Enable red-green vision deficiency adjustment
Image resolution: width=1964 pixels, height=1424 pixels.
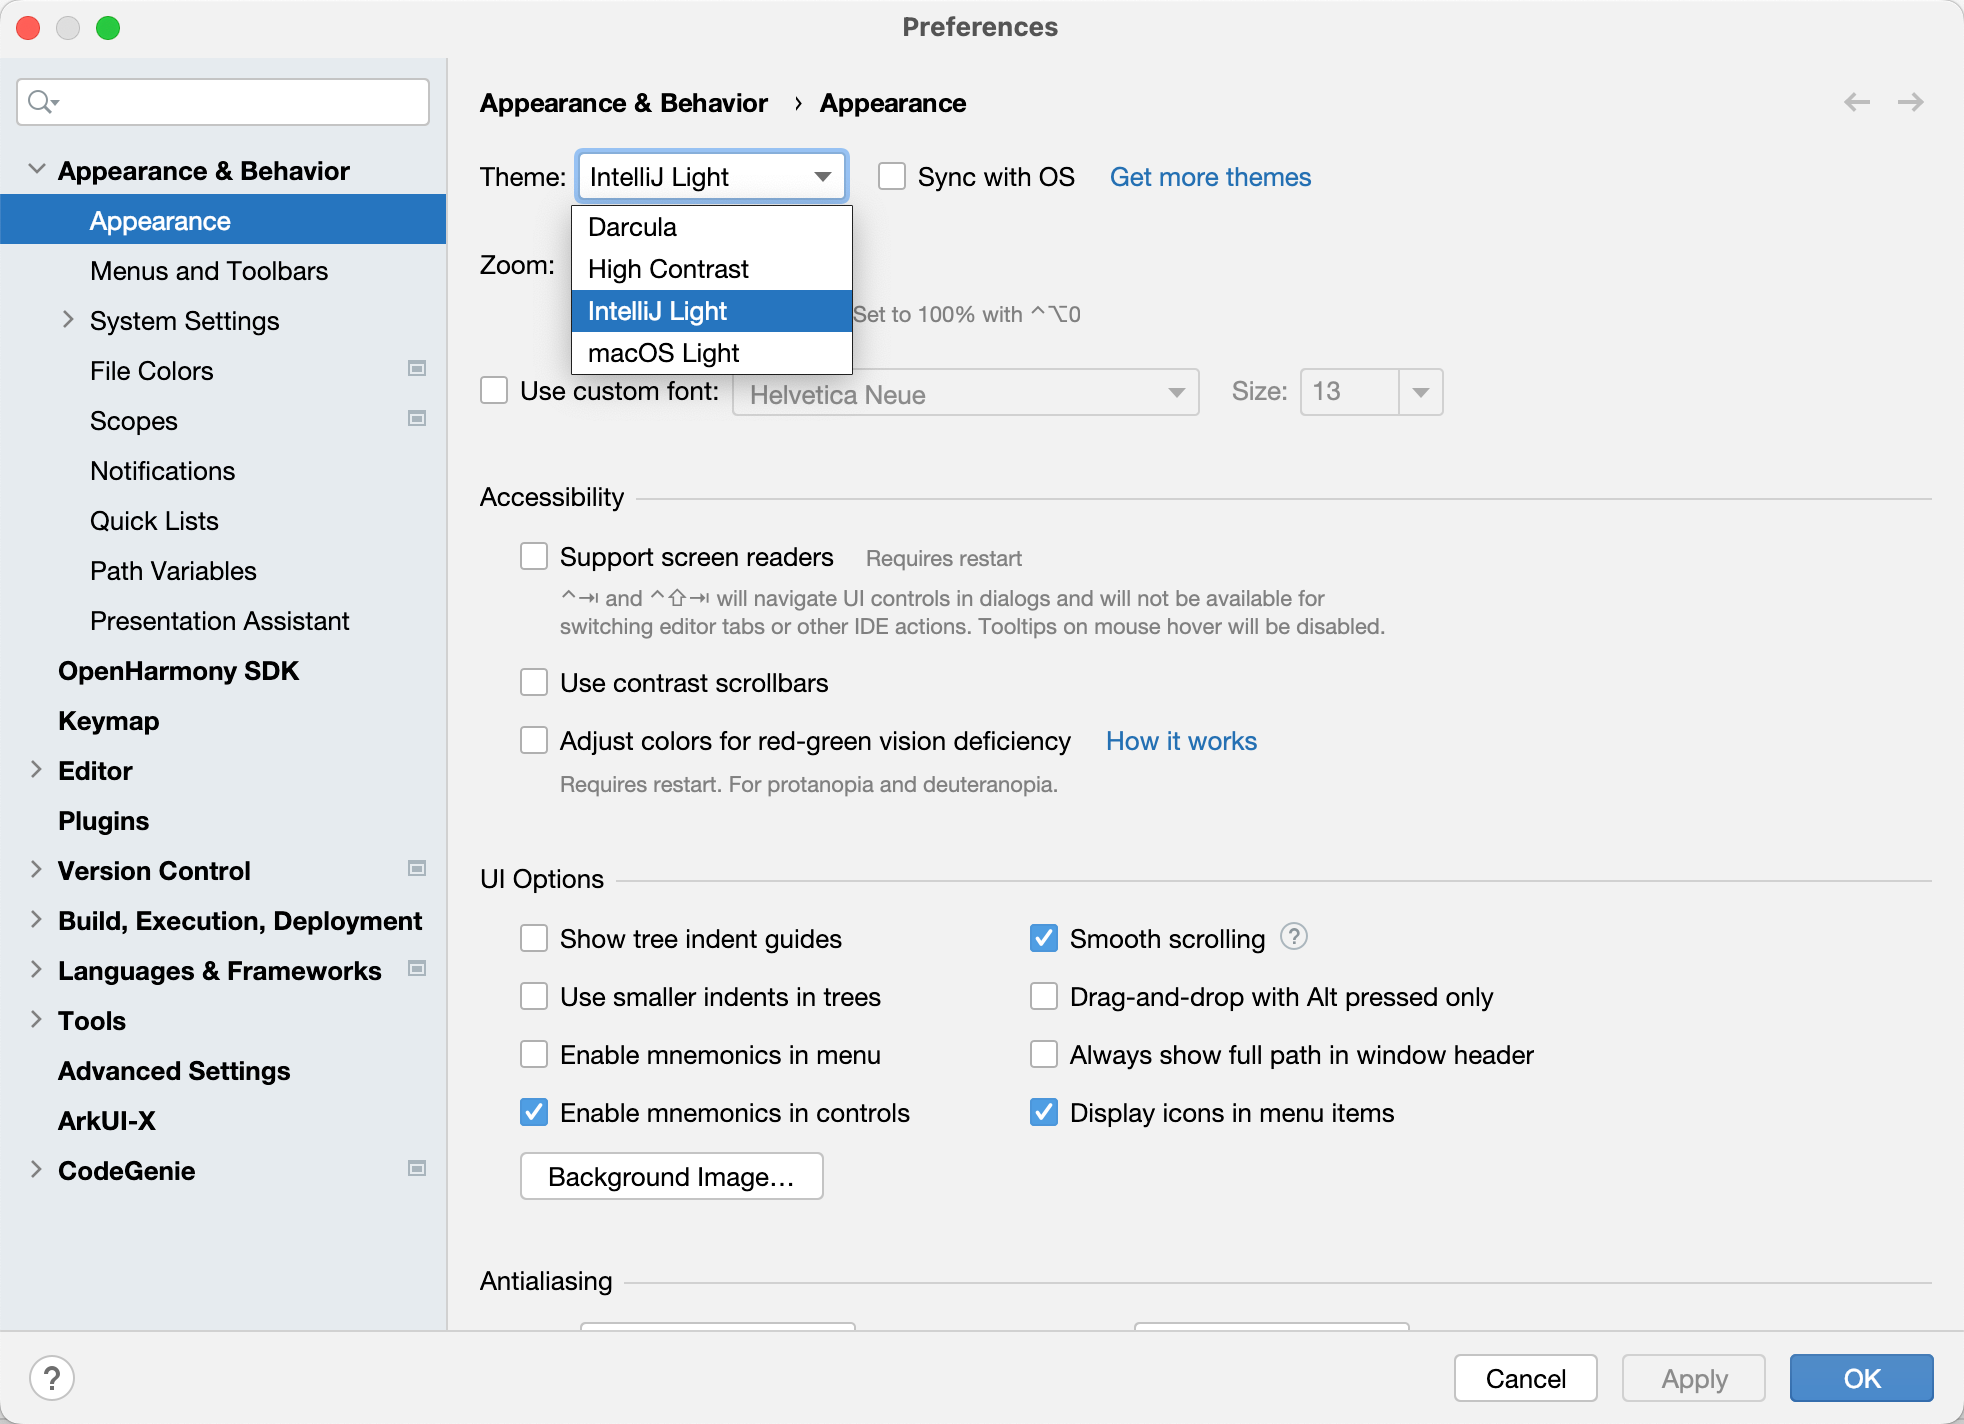(534, 740)
